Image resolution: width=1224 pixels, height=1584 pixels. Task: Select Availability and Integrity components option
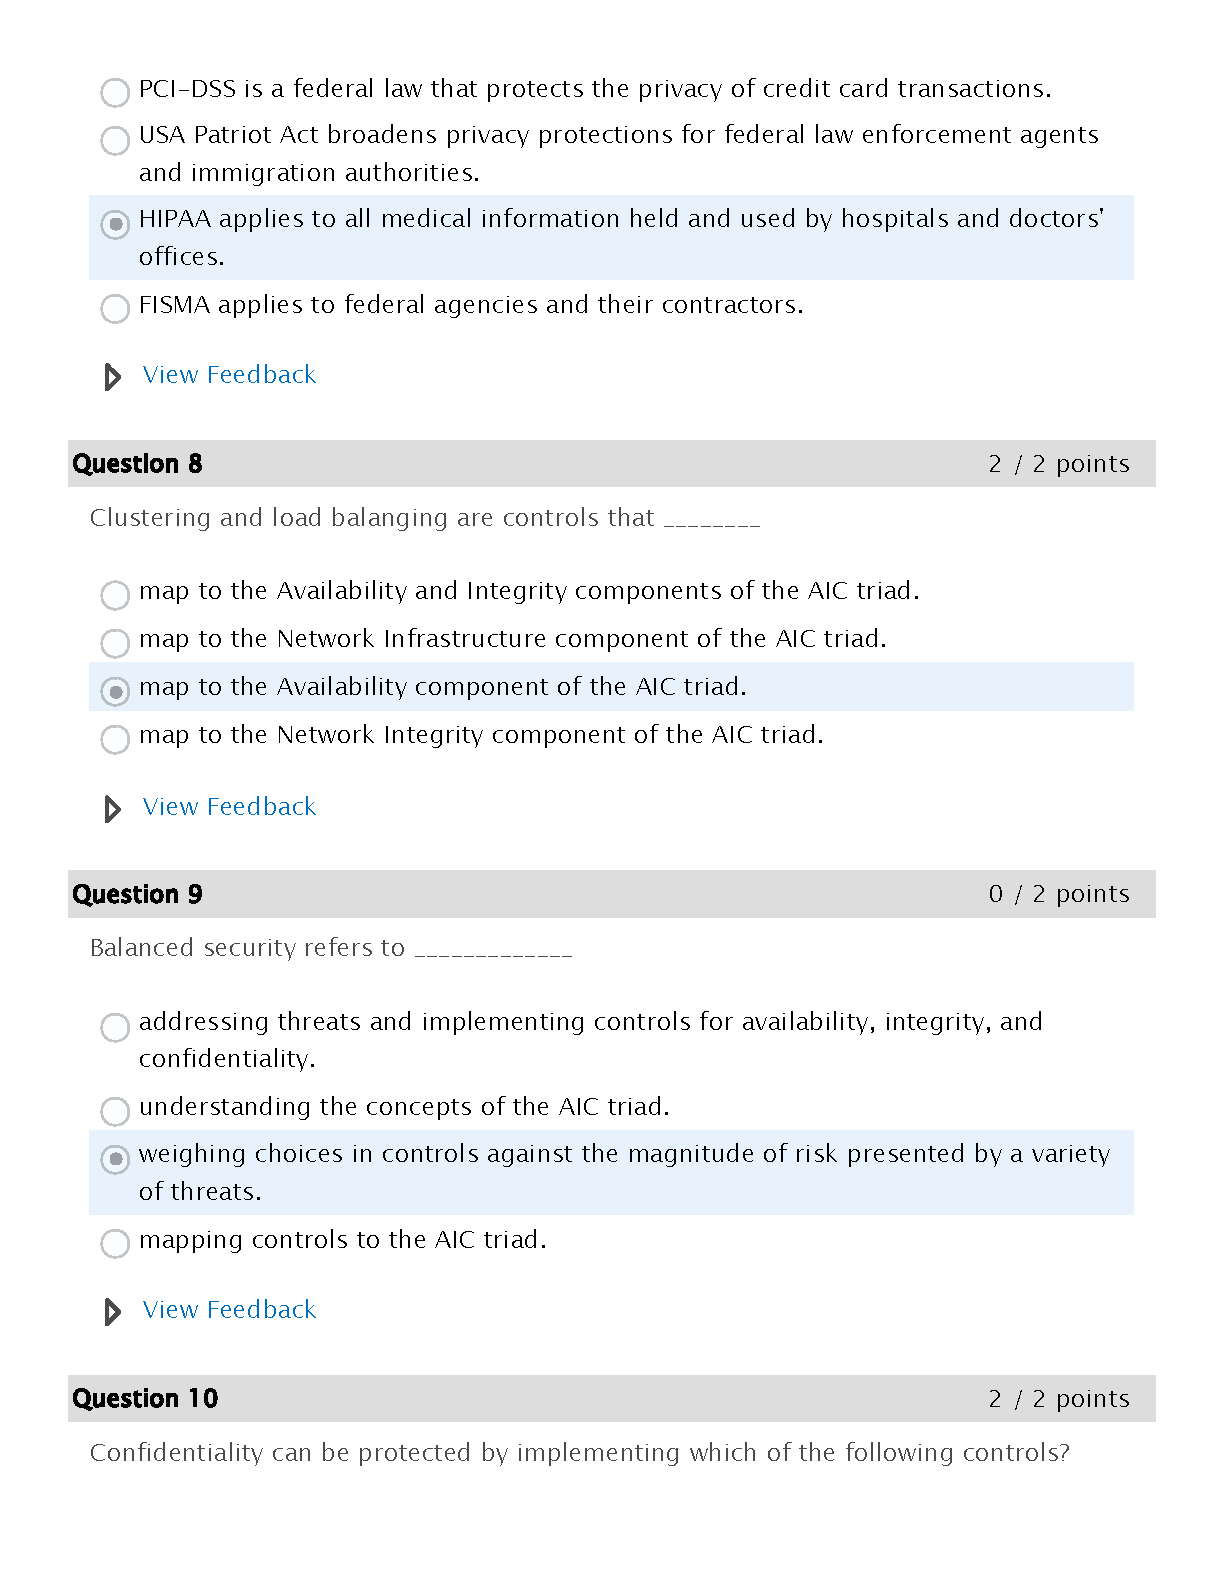point(115,595)
